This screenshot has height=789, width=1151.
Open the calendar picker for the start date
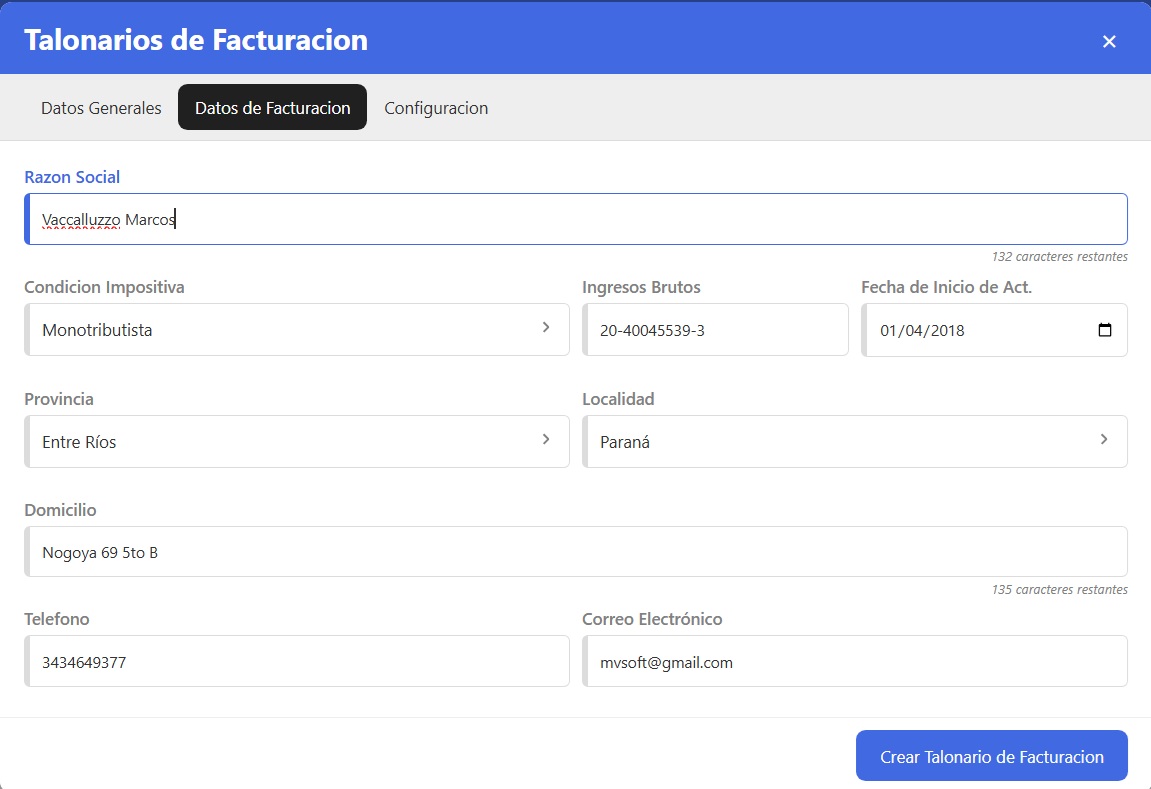pos(1104,330)
